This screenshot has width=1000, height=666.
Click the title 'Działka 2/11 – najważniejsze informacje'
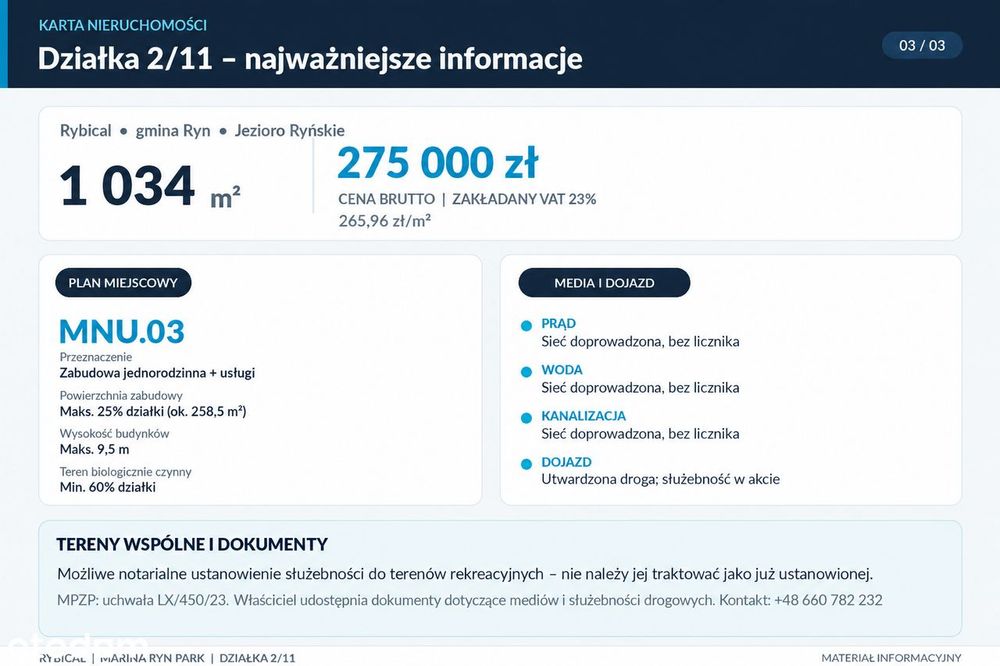pyautogui.click(x=310, y=59)
